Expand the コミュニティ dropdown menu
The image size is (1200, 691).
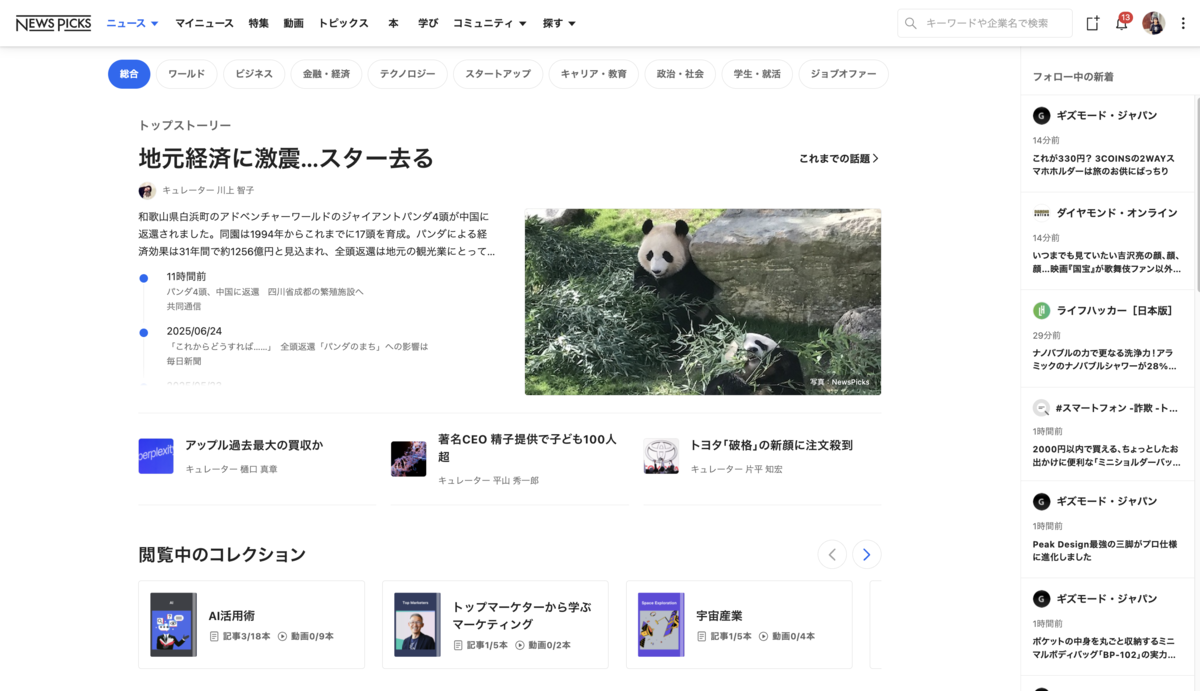[x=489, y=23]
